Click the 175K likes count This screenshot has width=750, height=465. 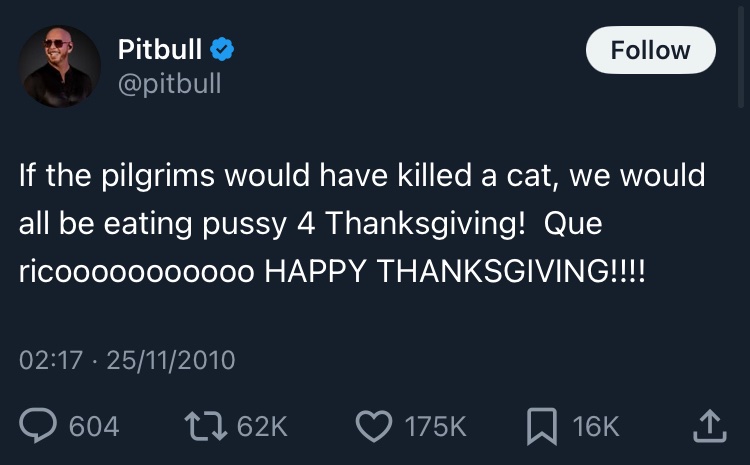(435, 427)
